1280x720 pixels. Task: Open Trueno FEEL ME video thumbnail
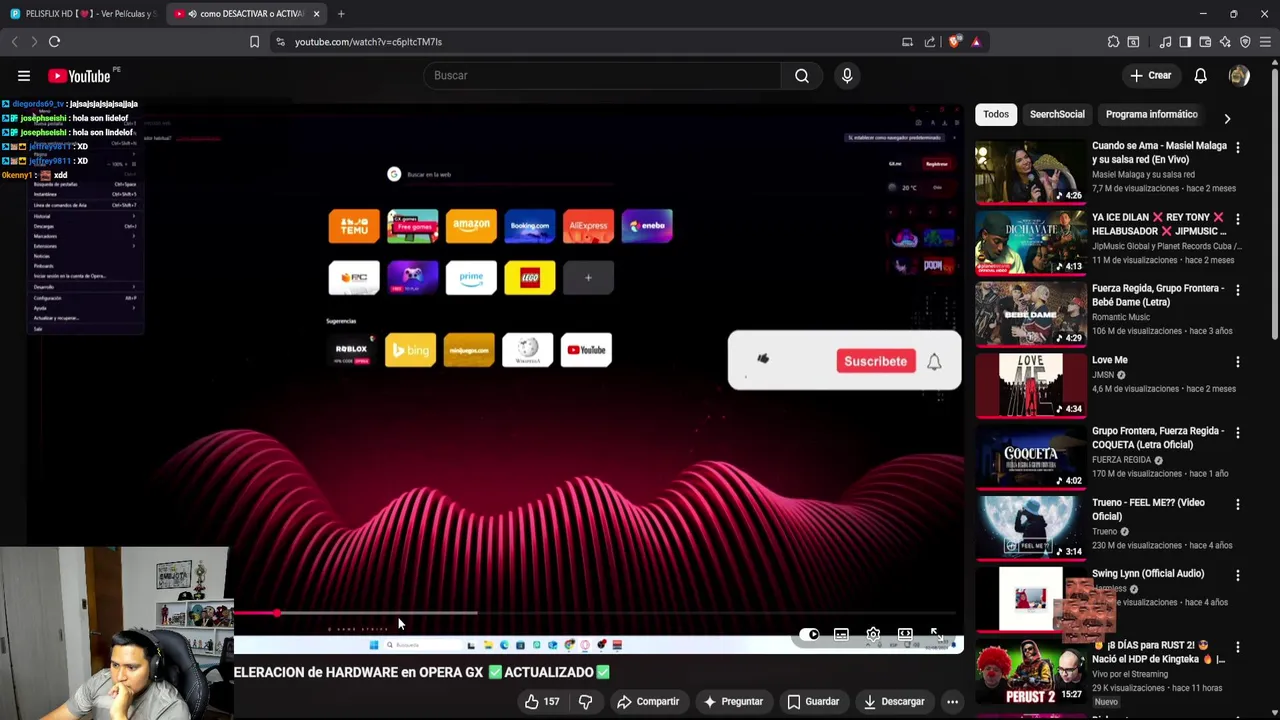pyautogui.click(x=1031, y=527)
